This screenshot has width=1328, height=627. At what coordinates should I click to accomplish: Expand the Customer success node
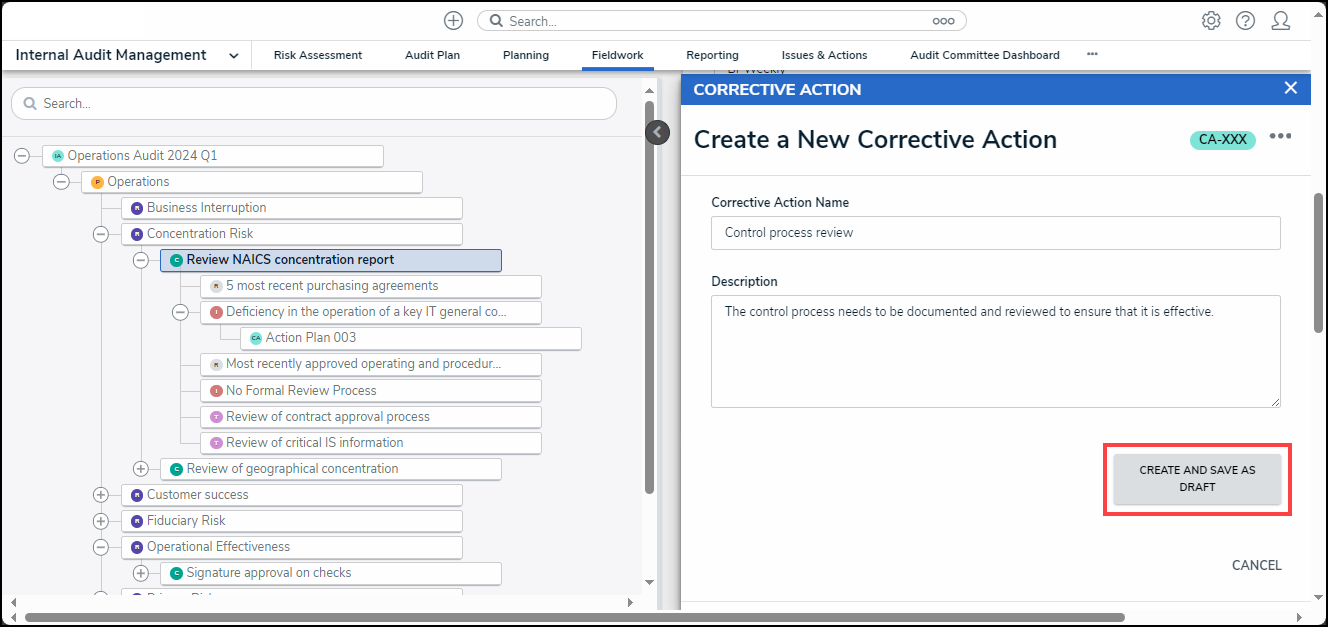(x=100, y=495)
